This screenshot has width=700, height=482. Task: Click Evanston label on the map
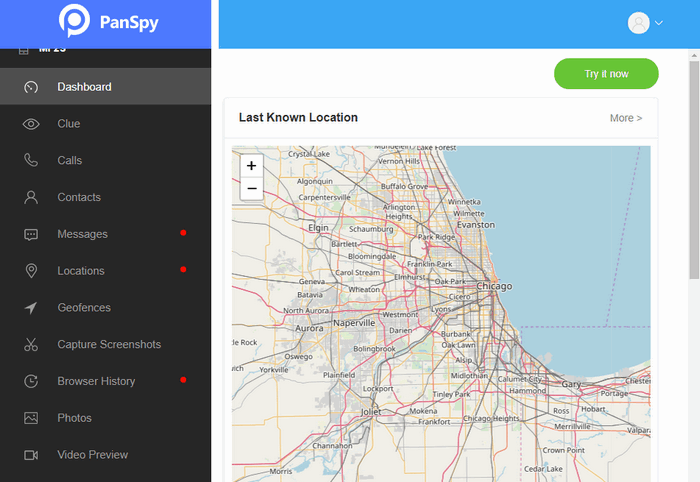(476, 225)
